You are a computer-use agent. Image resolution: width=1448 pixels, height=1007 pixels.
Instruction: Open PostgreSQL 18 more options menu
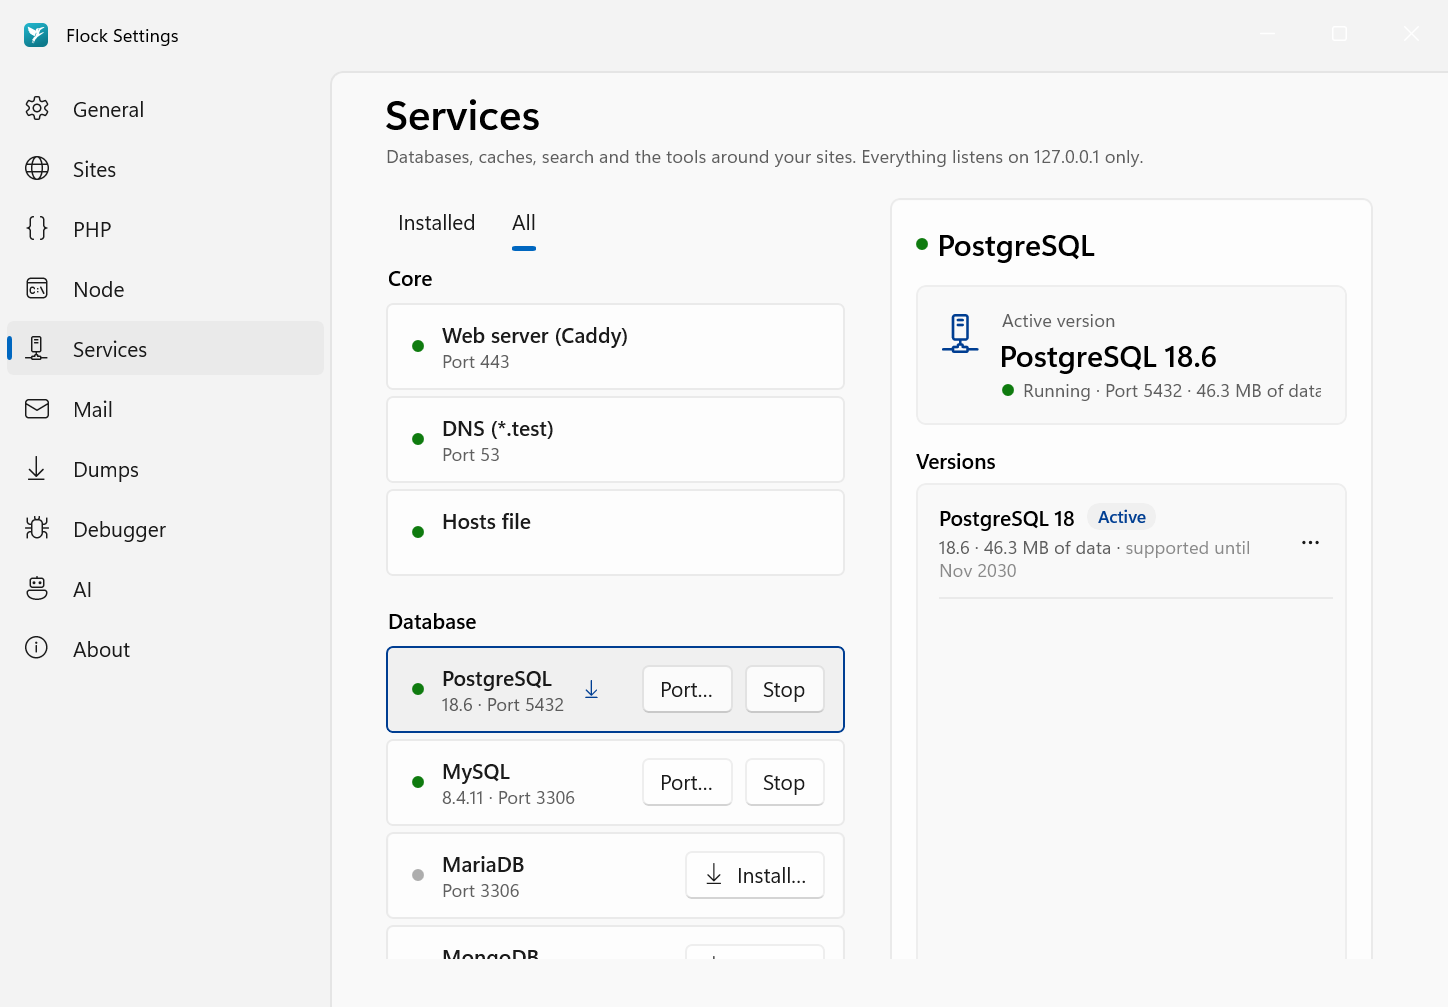[x=1310, y=543]
